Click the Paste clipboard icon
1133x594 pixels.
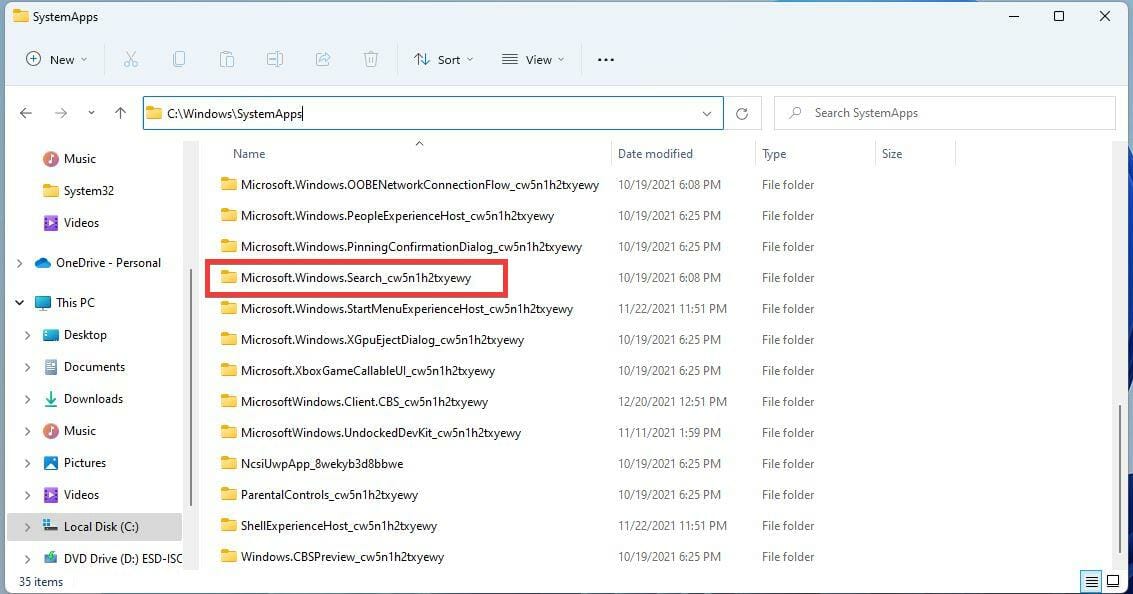227,59
